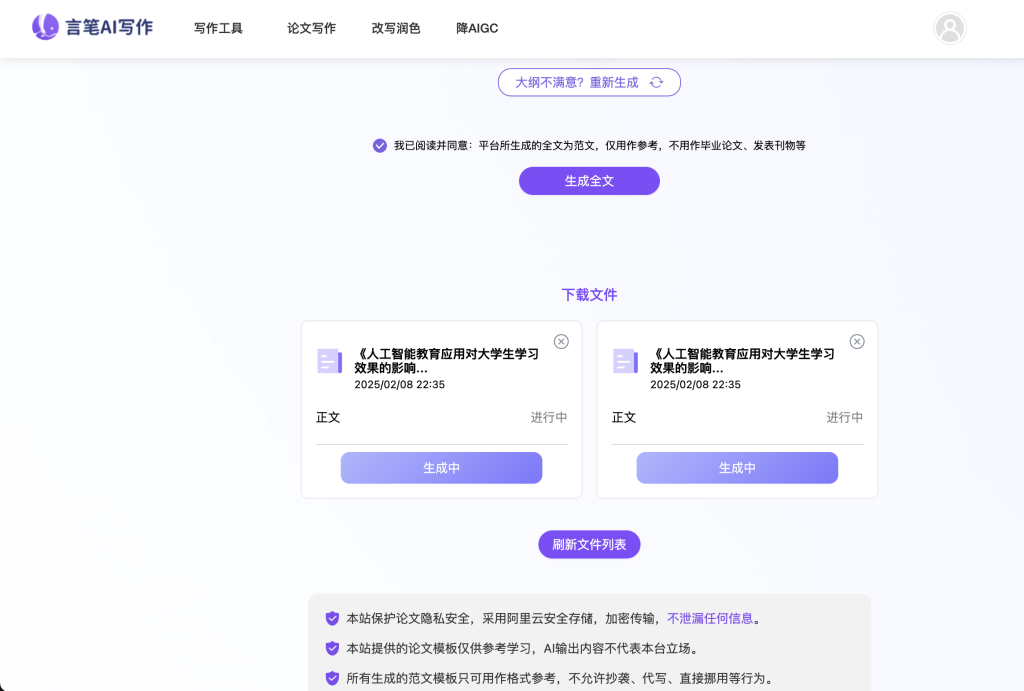1024x691 pixels.
Task: Click the left card 生成中 button
Action: [x=441, y=468]
